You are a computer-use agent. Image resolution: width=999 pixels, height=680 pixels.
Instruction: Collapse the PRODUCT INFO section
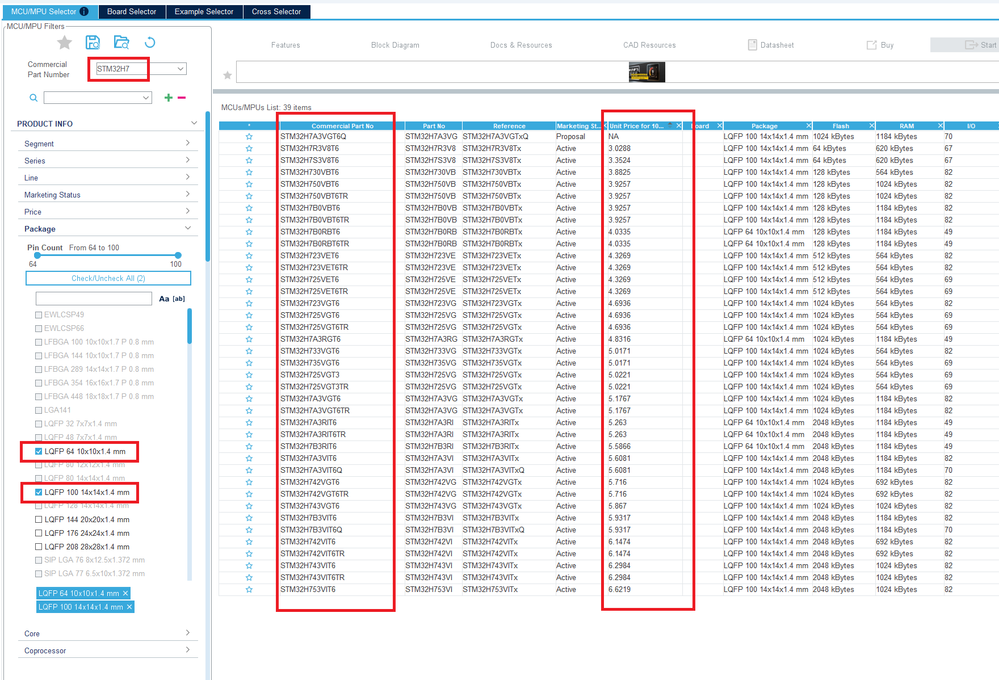tap(194, 123)
